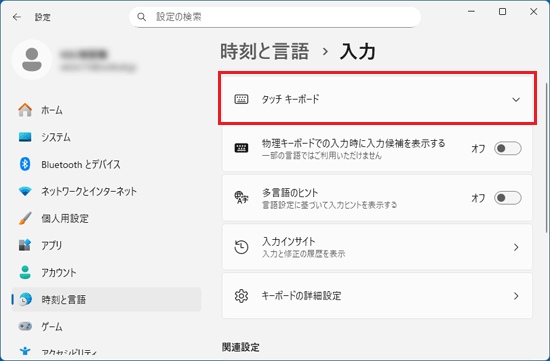Click the Bluetooth icon in sidebar

[25, 164]
